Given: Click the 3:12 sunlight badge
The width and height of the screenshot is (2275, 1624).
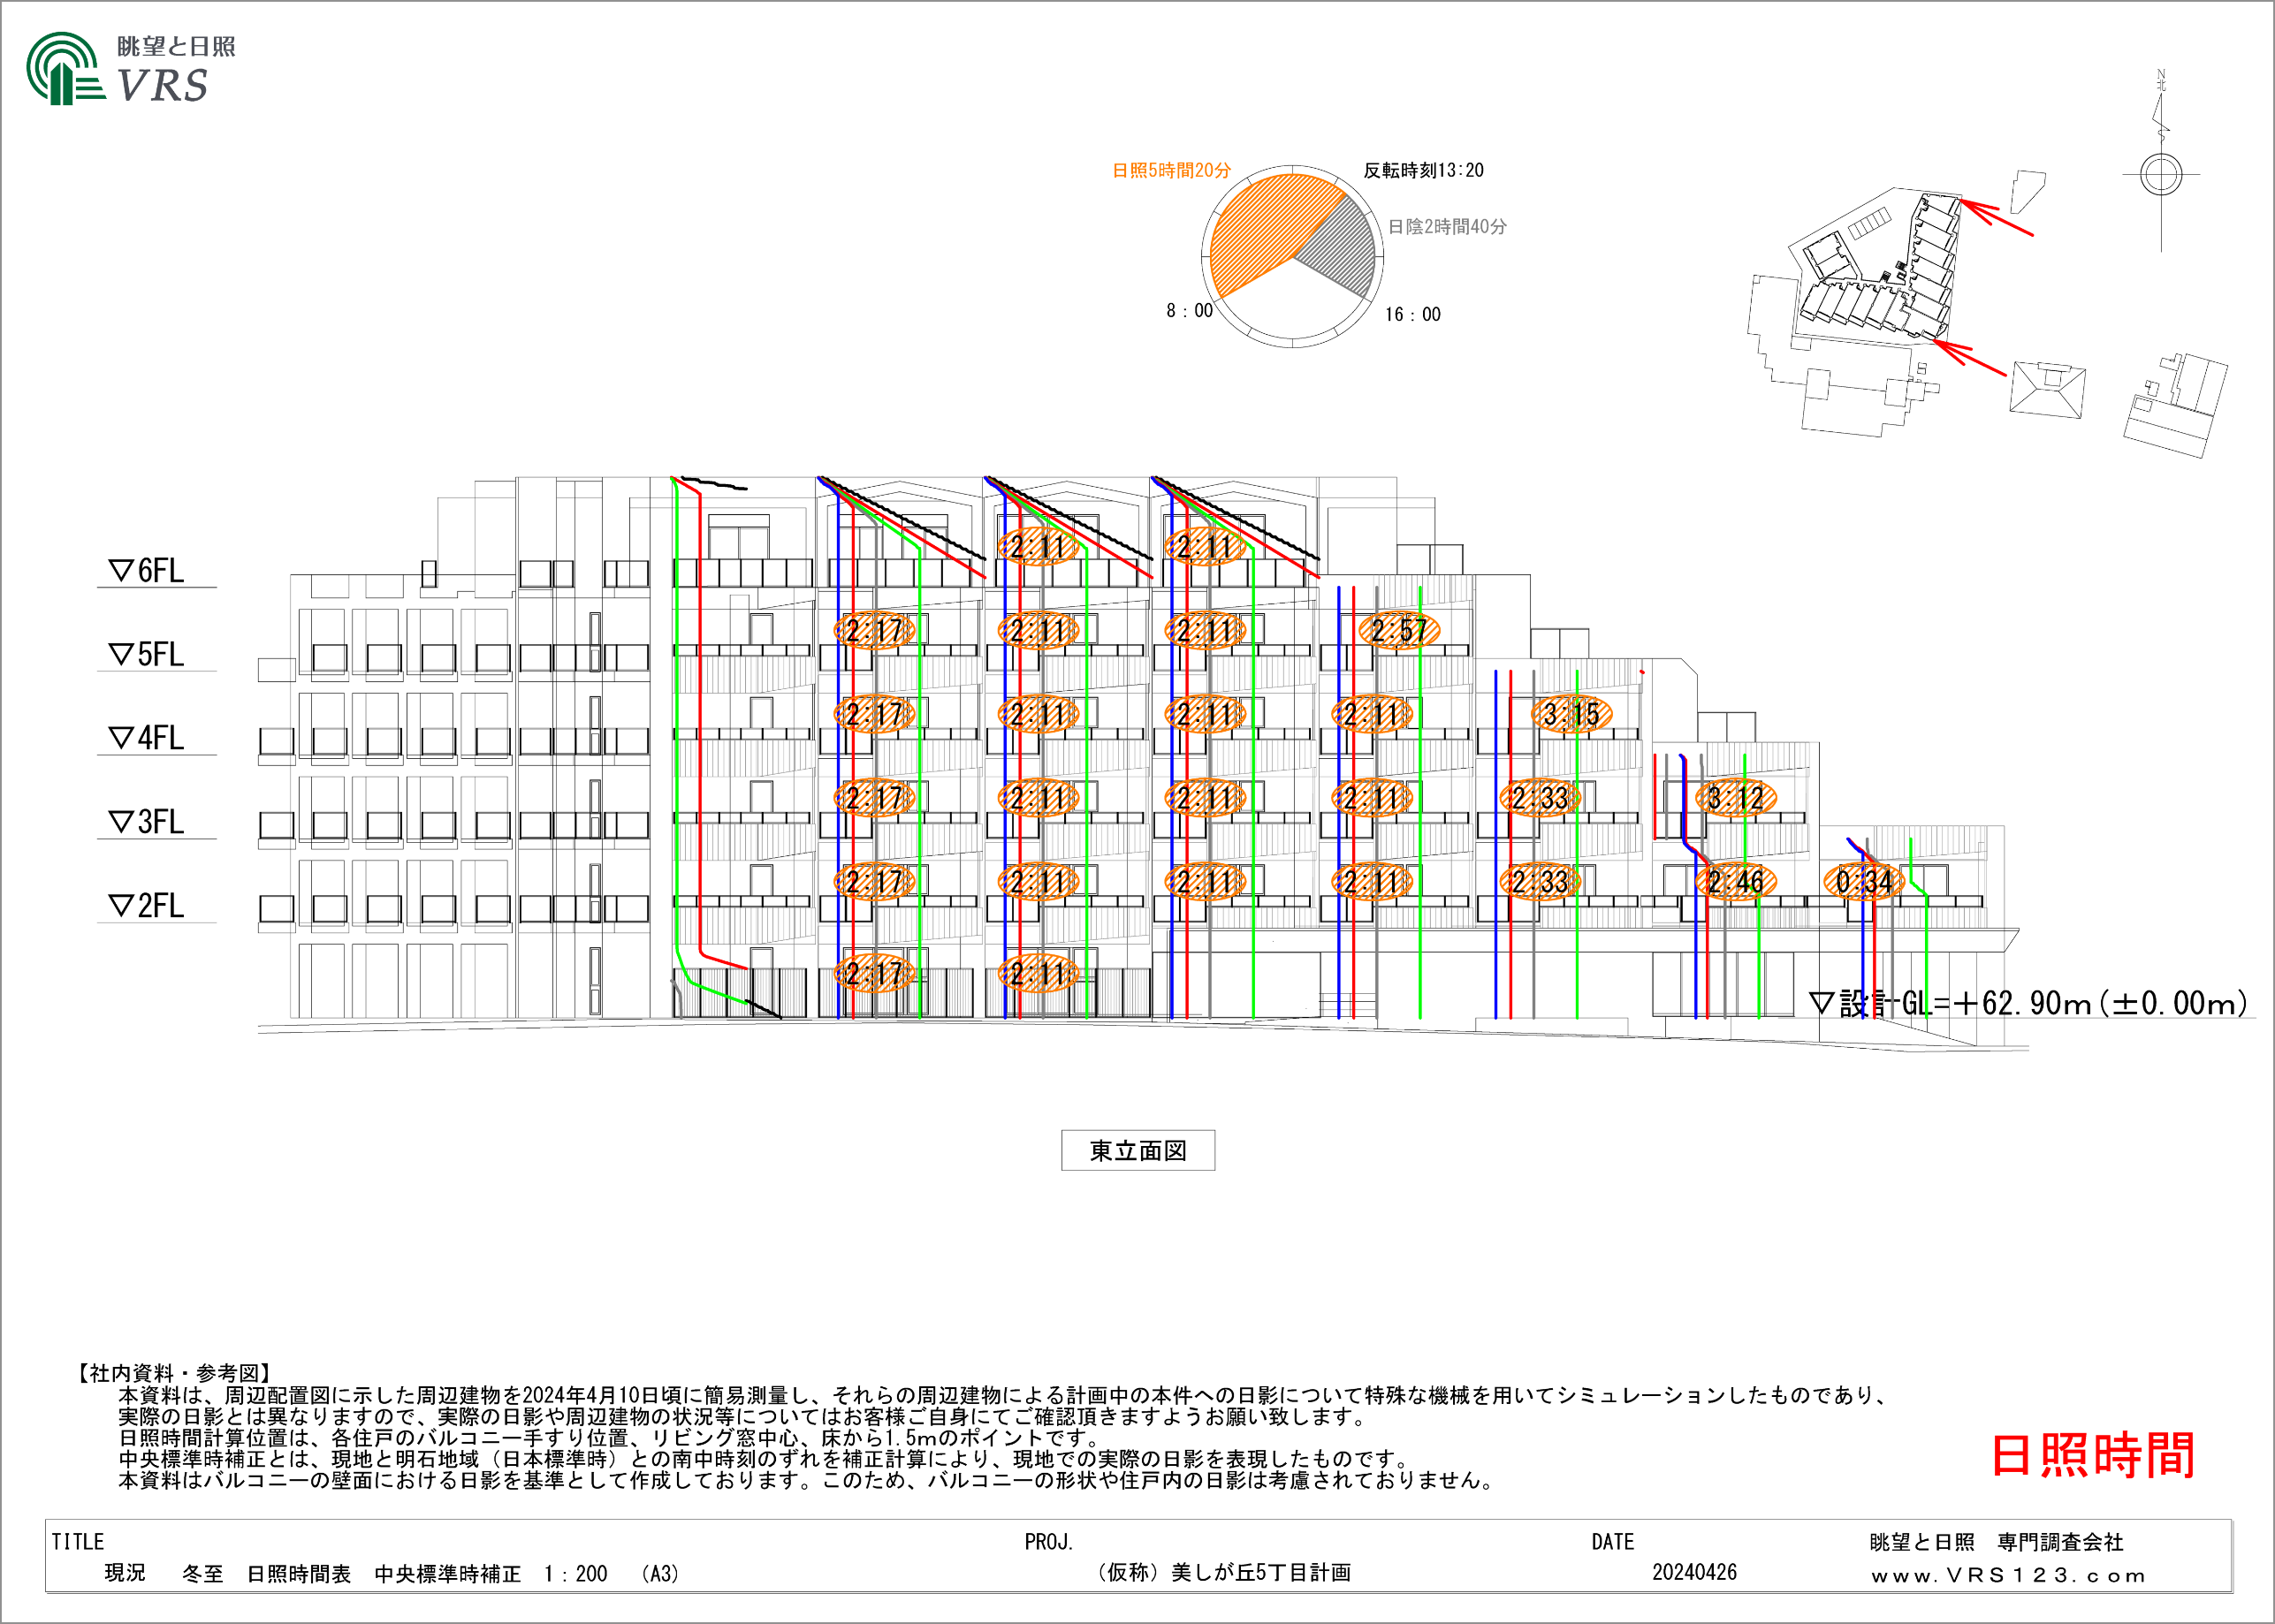Looking at the screenshot, I should pyautogui.click(x=1735, y=799).
